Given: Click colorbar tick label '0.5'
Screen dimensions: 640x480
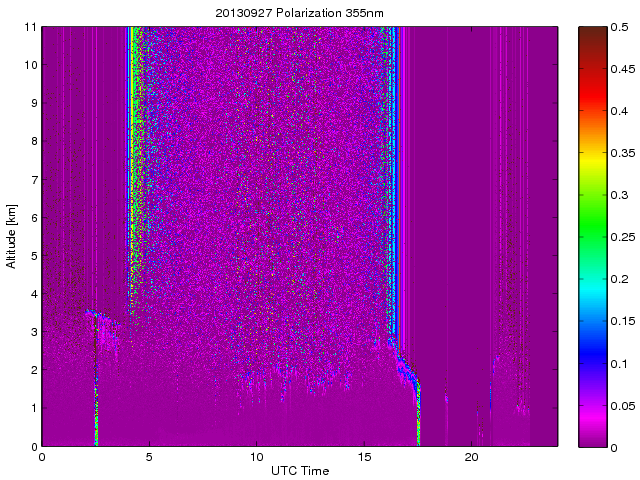Looking at the screenshot, I should [619, 27].
